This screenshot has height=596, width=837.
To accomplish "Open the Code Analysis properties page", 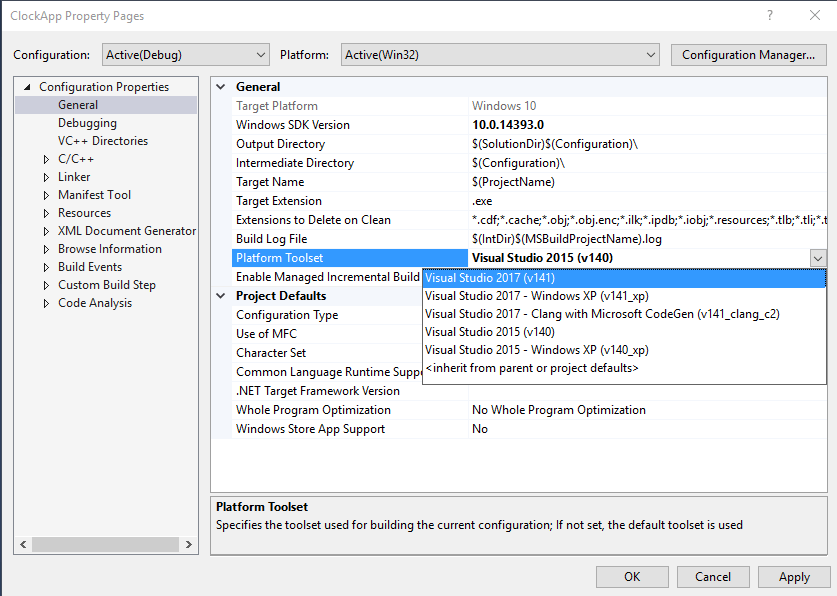I will (x=95, y=303).
